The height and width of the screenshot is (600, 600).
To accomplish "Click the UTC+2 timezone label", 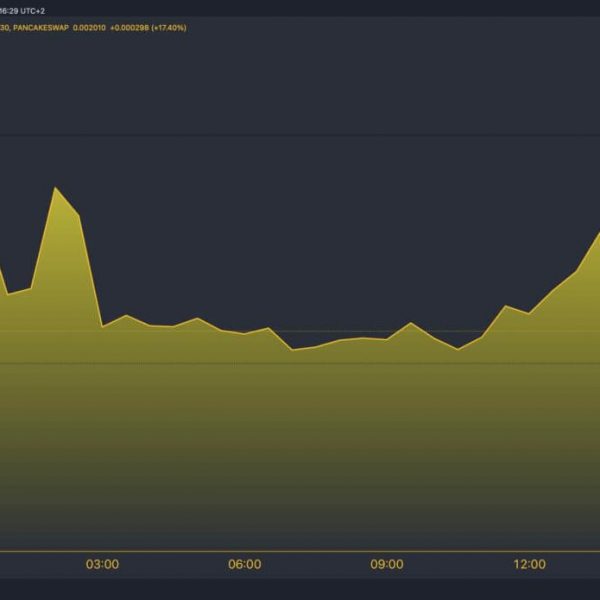I will [33, 11].
